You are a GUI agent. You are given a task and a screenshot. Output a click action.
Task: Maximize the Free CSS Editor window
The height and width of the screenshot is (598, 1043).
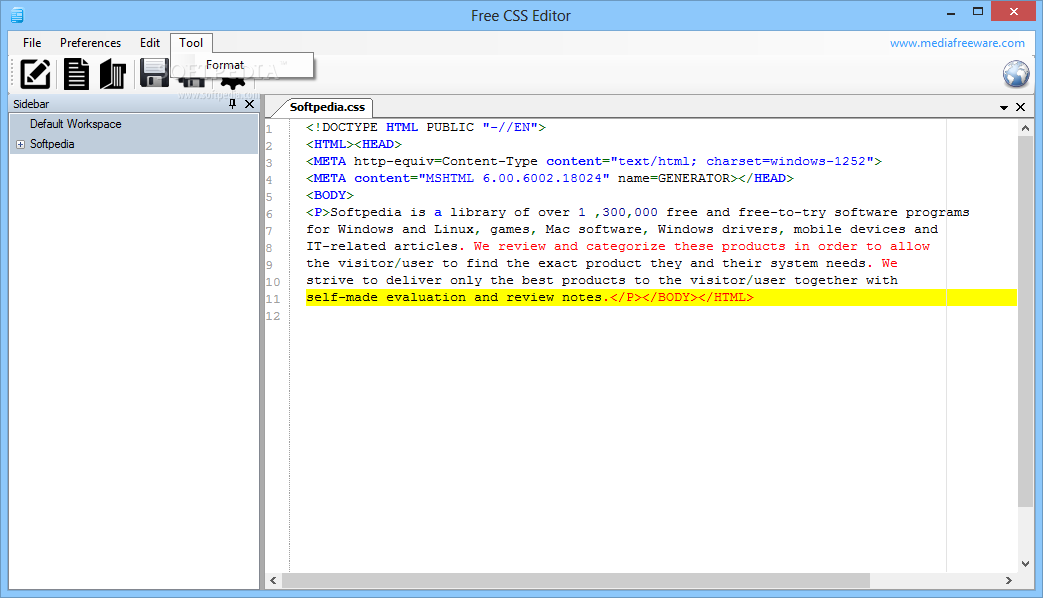(977, 12)
